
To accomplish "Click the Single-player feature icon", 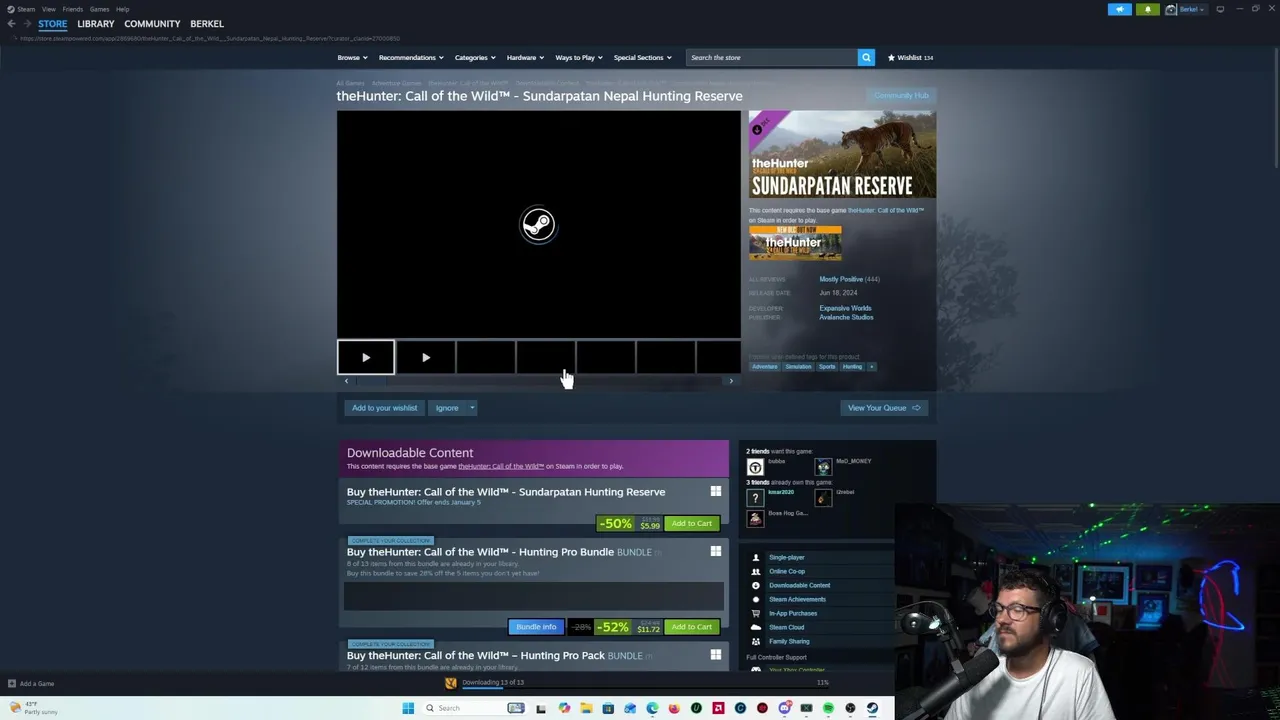I will tap(755, 557).
